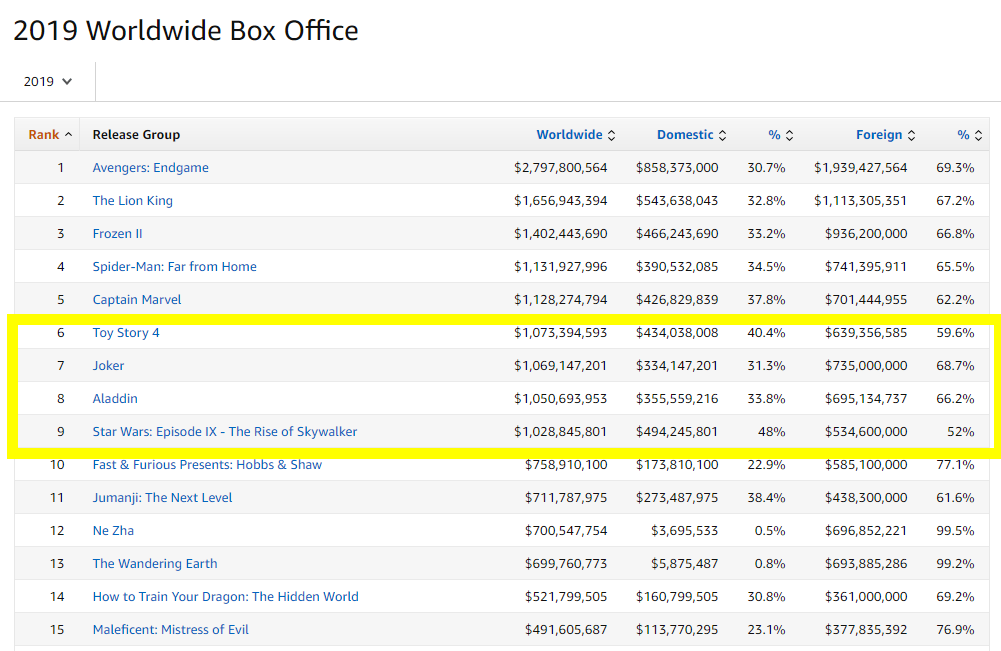Click the ascending sort arrow beside Rank
This screenshot has height=651, width=1001.
pos(68,135)
